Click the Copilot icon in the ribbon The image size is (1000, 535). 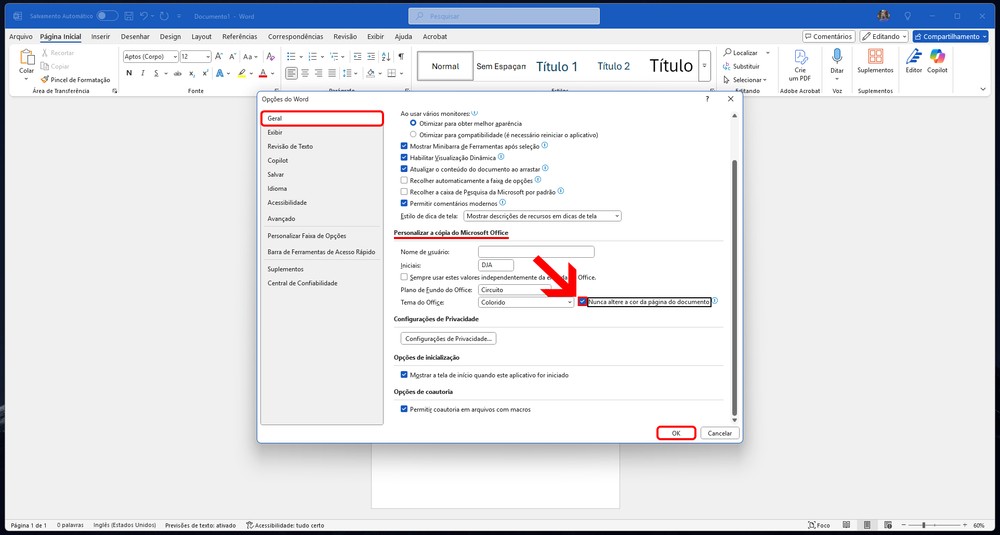pyautogui.click(x=937, y=60)
